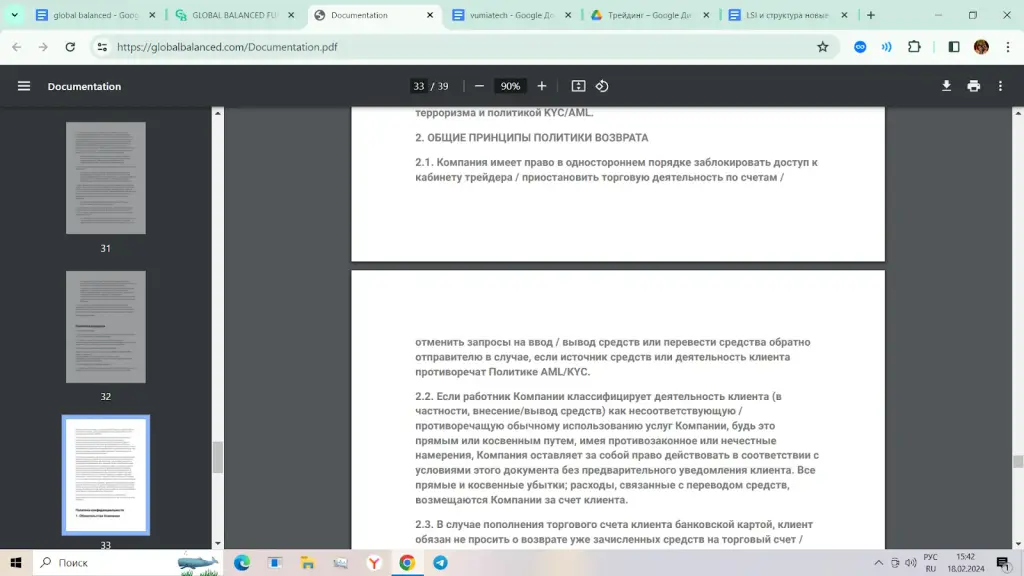This screenshot has height=576, width=1024.
Task: Open the browser side panel
Action: 954,47
